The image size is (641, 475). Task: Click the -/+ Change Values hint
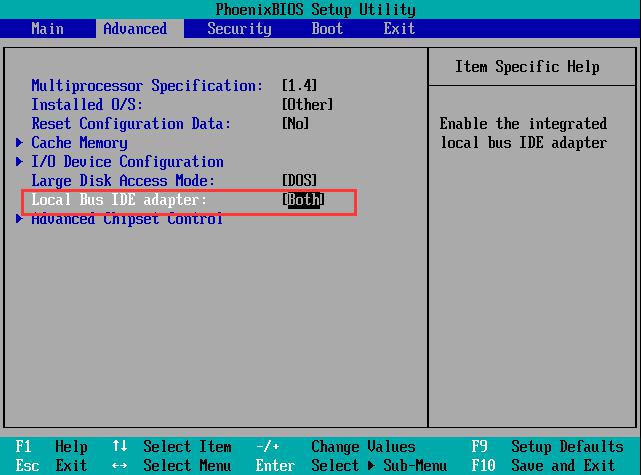click(x=336, y=447)
